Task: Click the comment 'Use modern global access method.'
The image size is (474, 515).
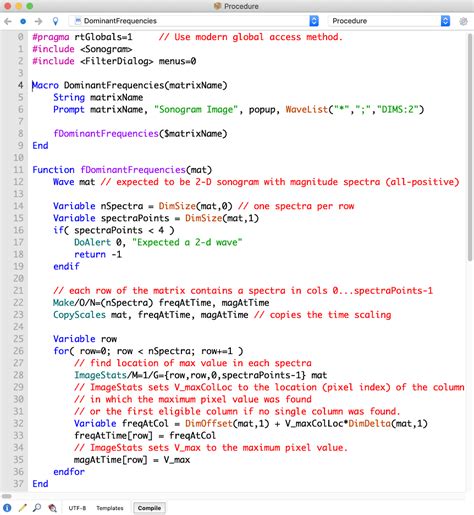Action: pyautogui.click(x=258, y=37)
